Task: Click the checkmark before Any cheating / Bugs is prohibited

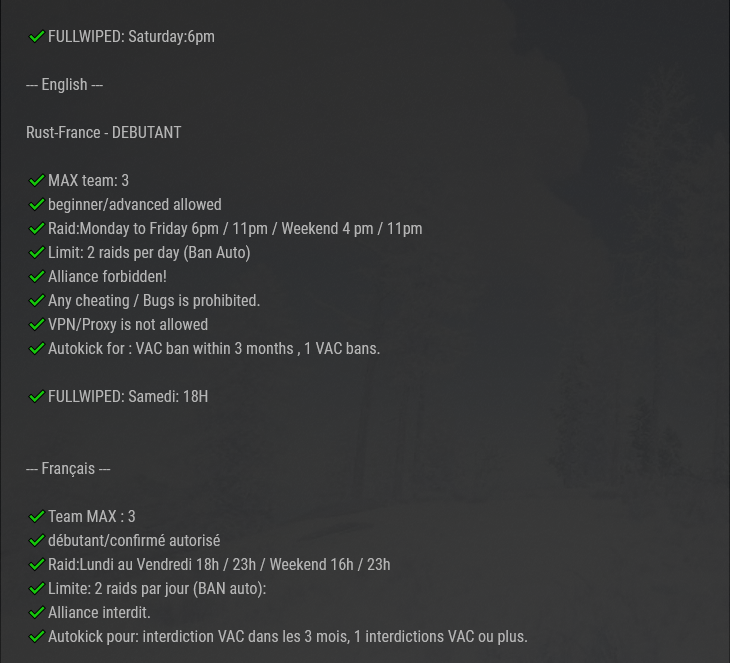Action: [36, 301]
